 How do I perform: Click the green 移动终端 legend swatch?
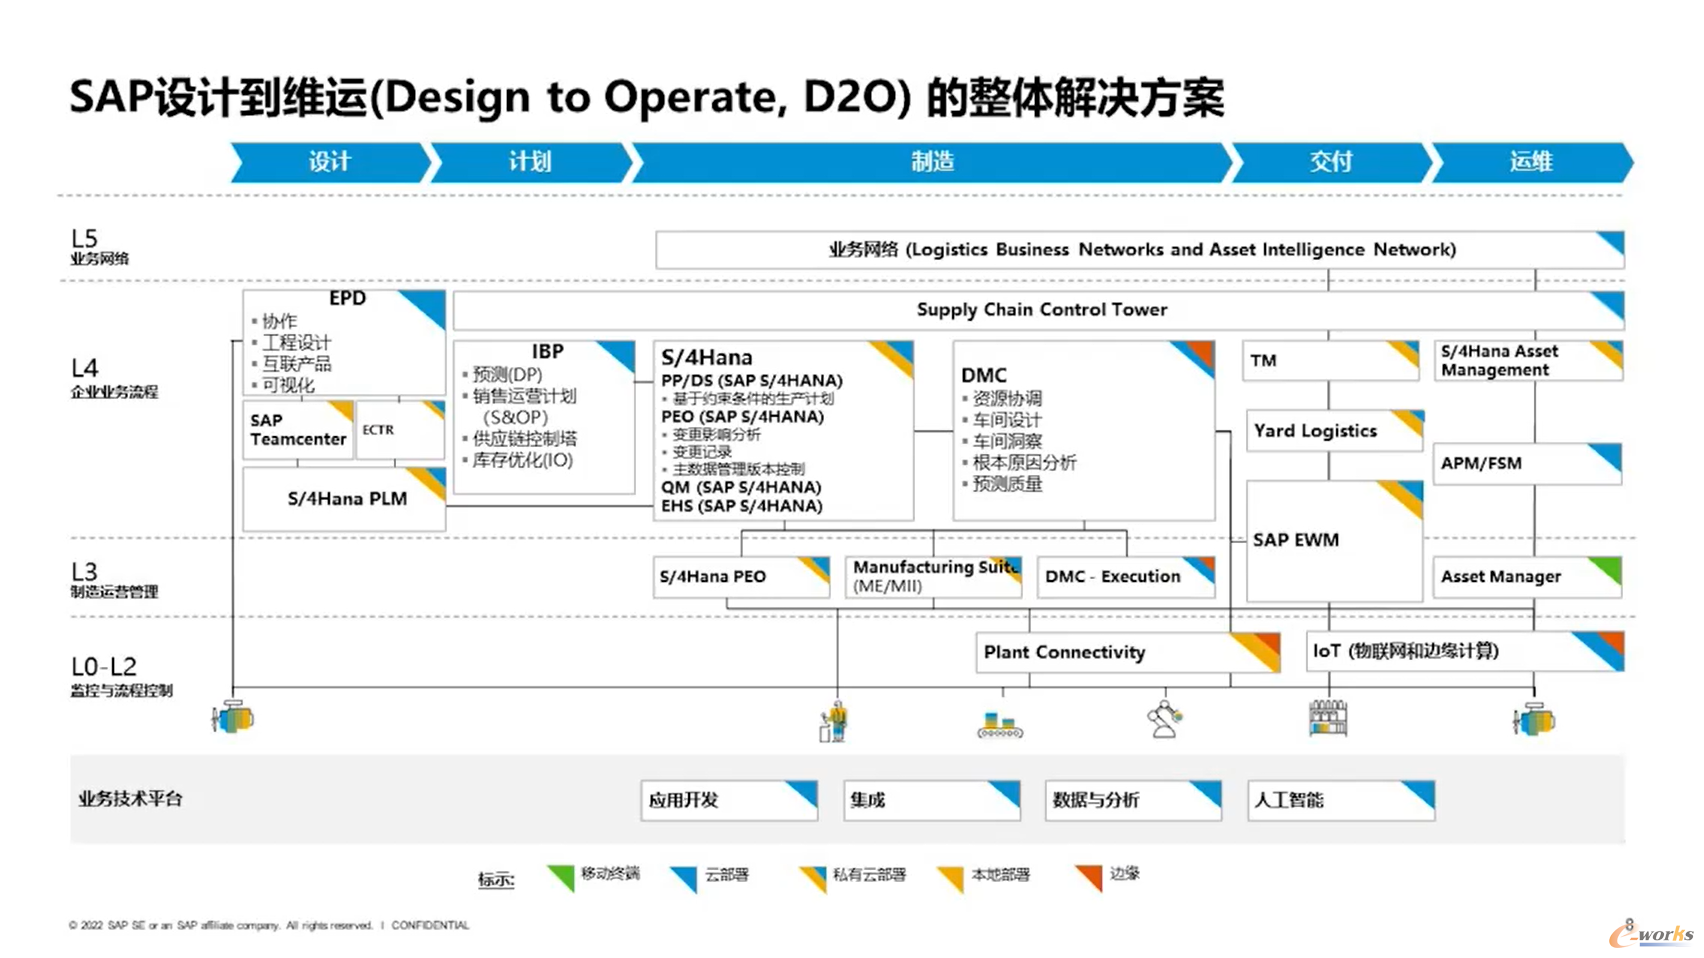tap(562, 877)
